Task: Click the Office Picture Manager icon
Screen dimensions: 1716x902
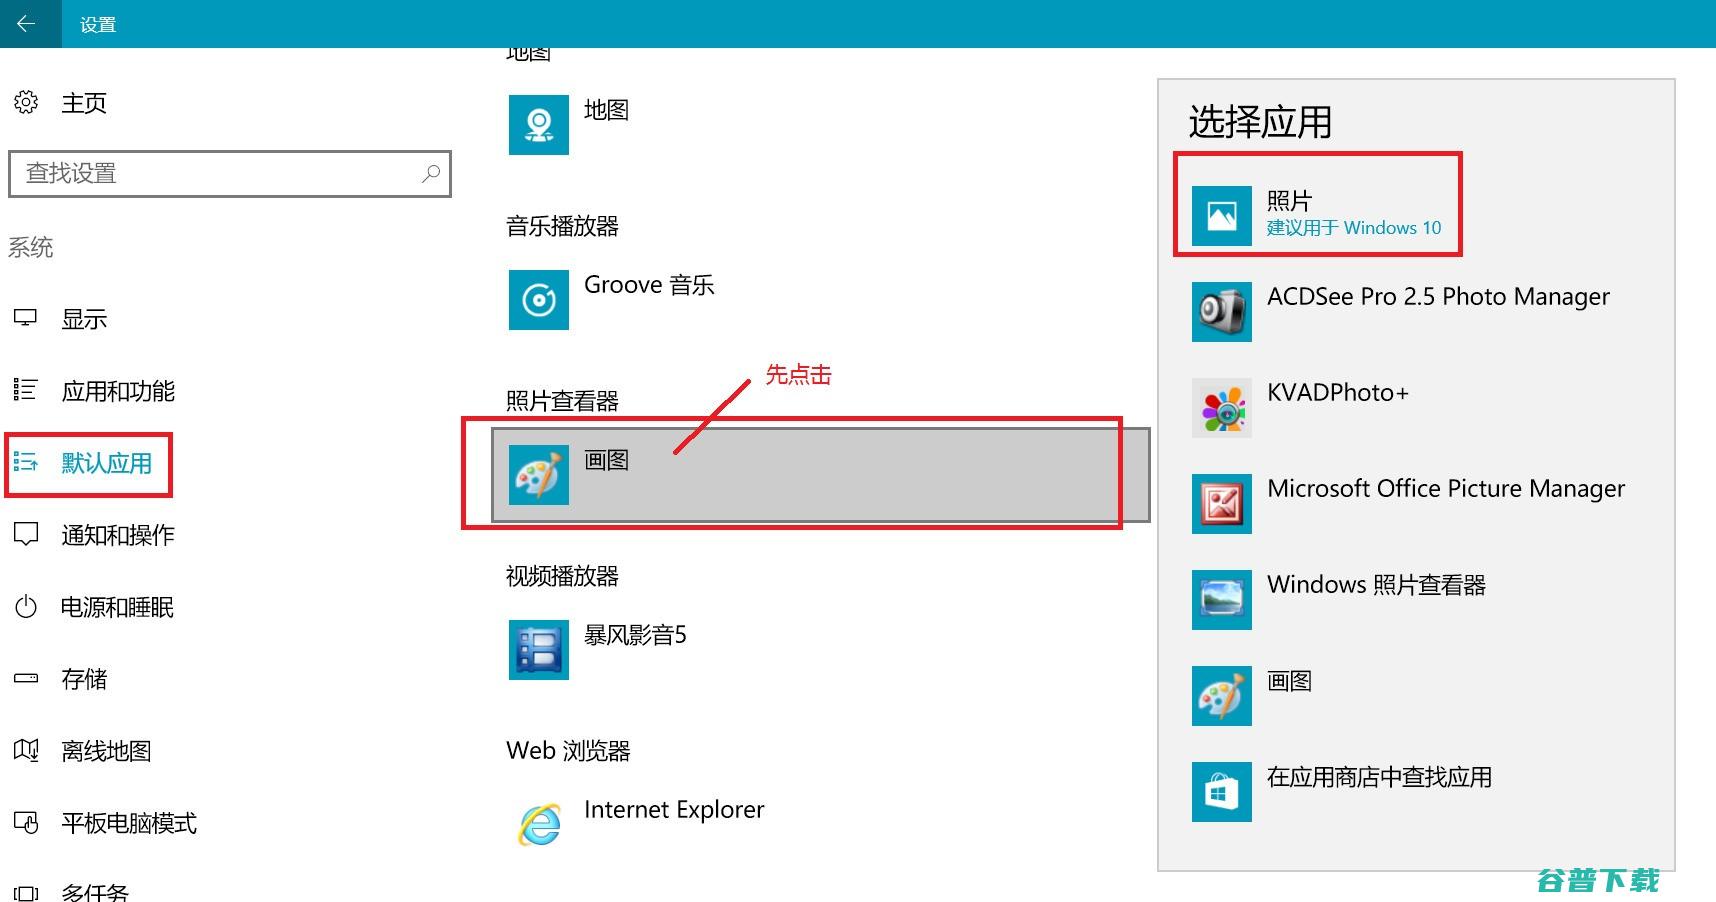Action: tap(1222, 504)
